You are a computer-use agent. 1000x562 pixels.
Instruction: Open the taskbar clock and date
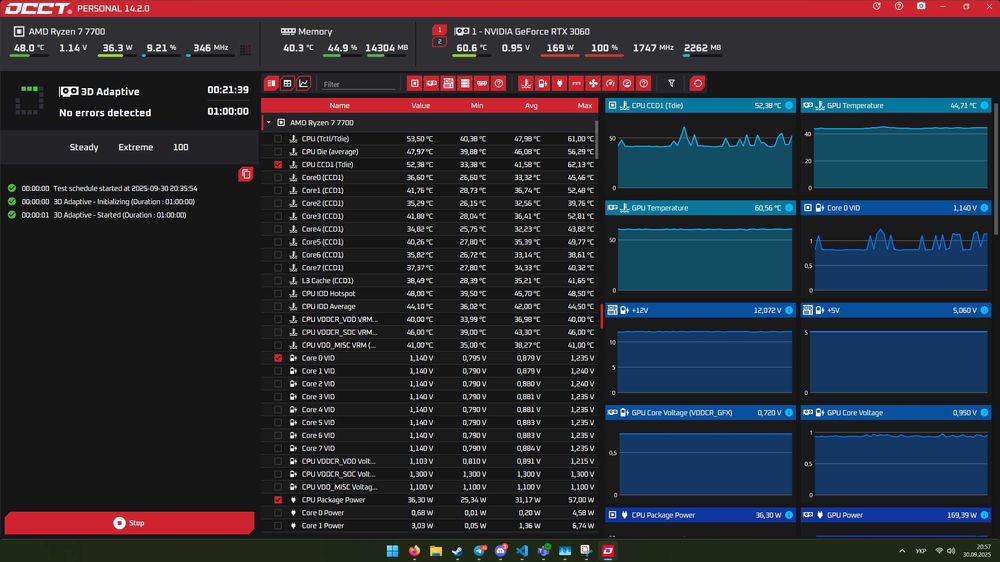(977, 551)
